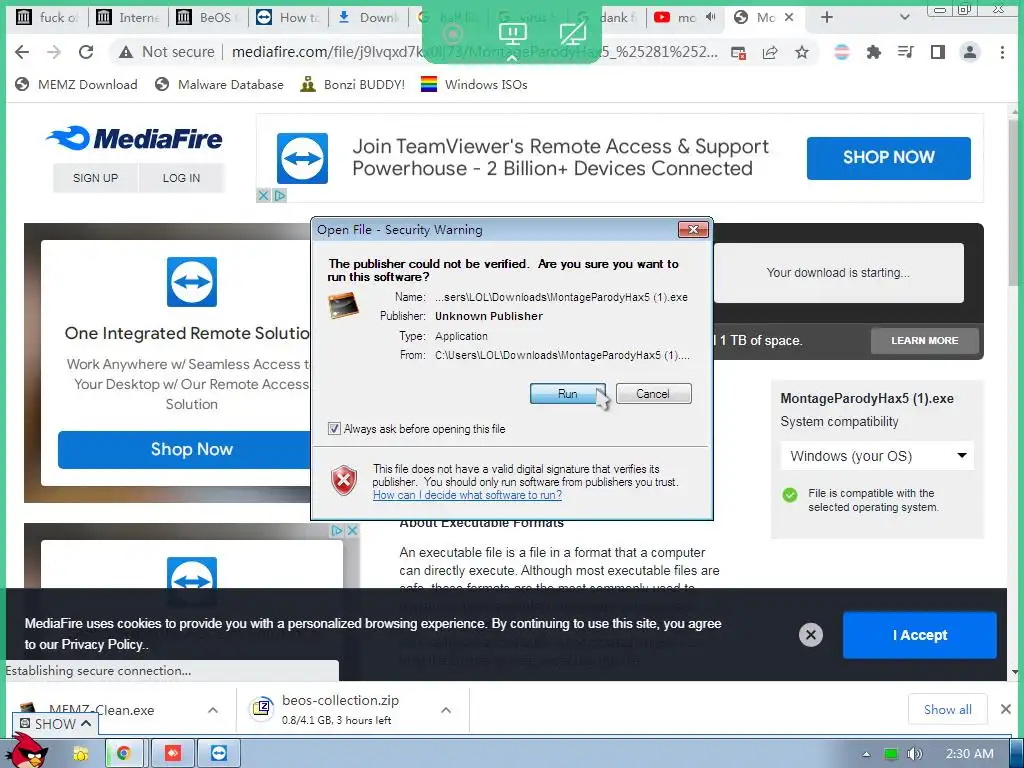Open the Bonzi BUDDY! bookmark

353,84
